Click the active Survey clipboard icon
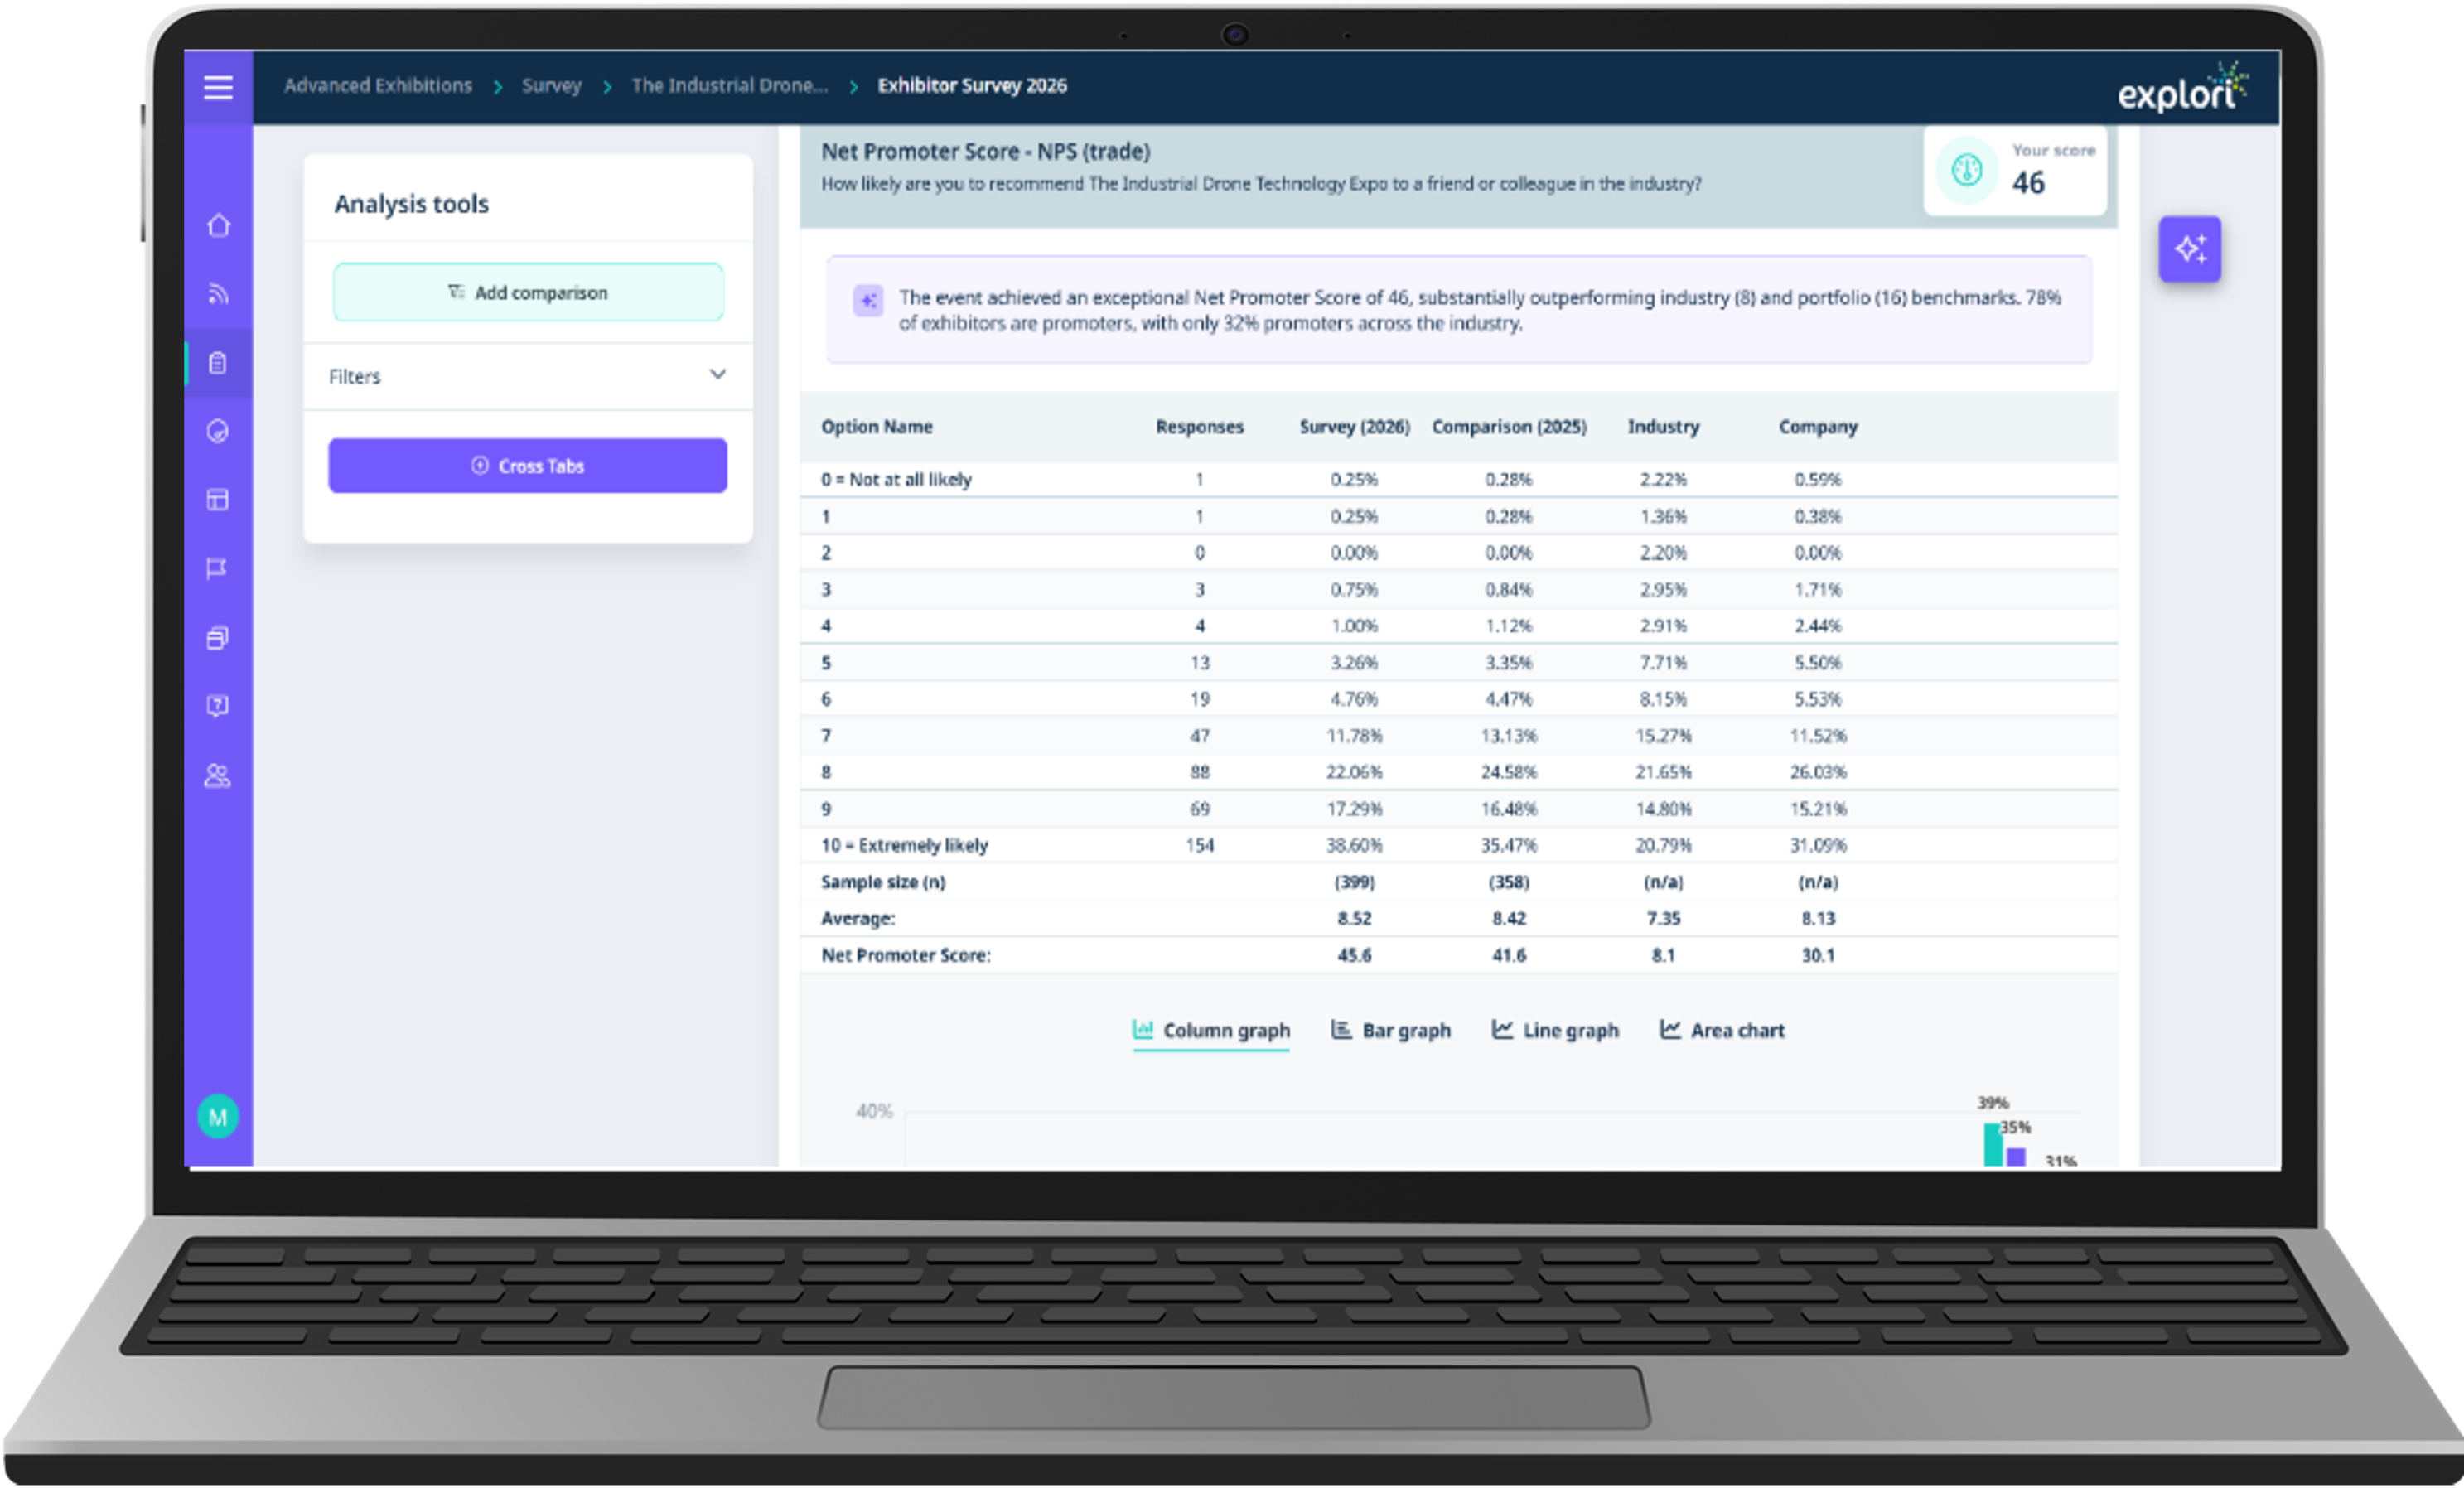 [218, 363]
